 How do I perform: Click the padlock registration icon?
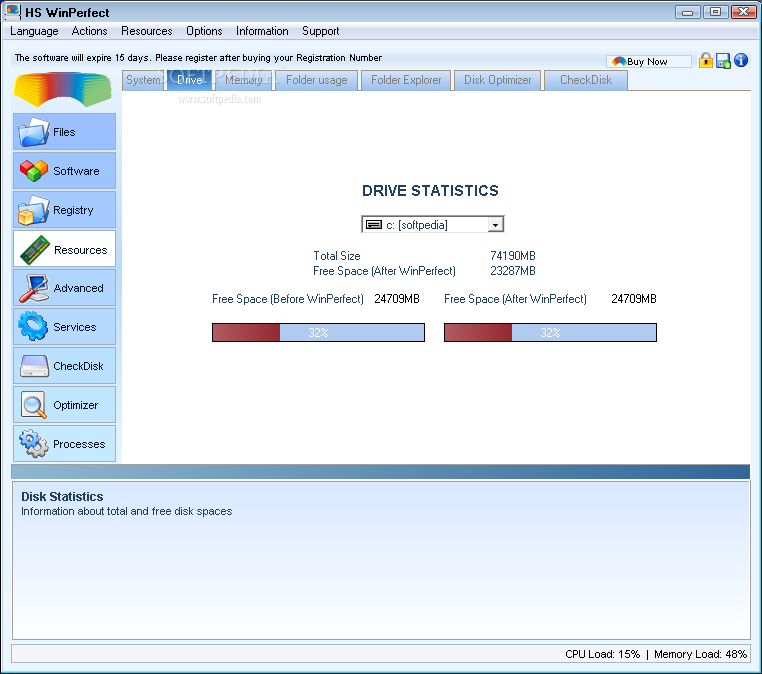coord(706,60)
